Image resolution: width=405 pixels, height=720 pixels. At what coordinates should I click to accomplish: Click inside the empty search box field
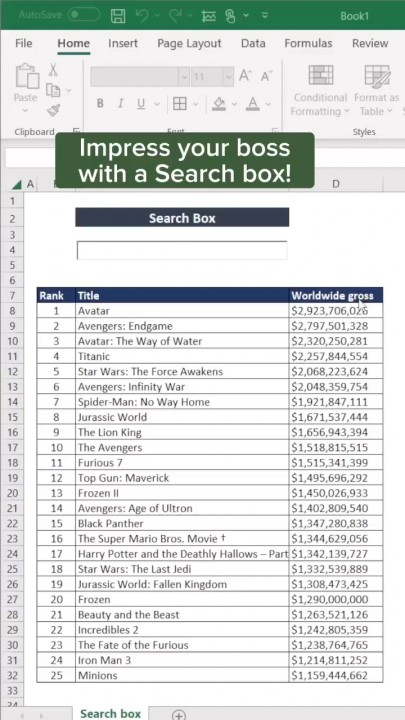[x=182, y=250]
